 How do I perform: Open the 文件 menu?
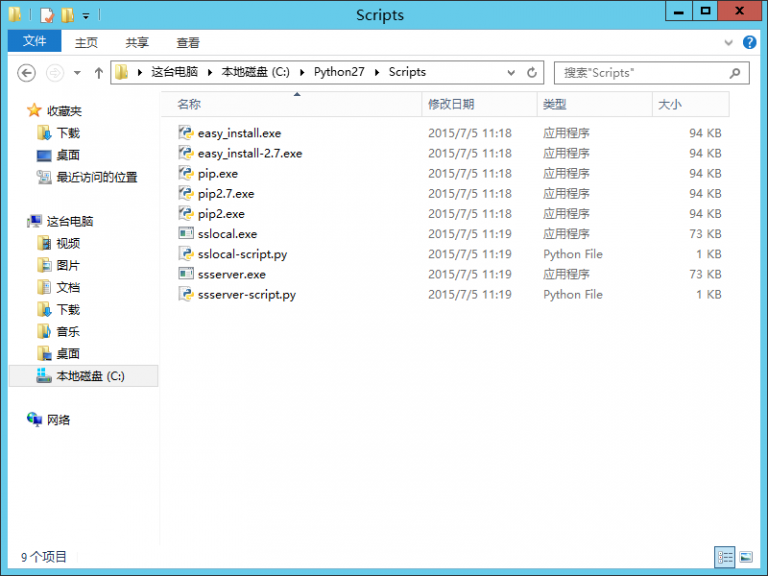click(34, 42)
